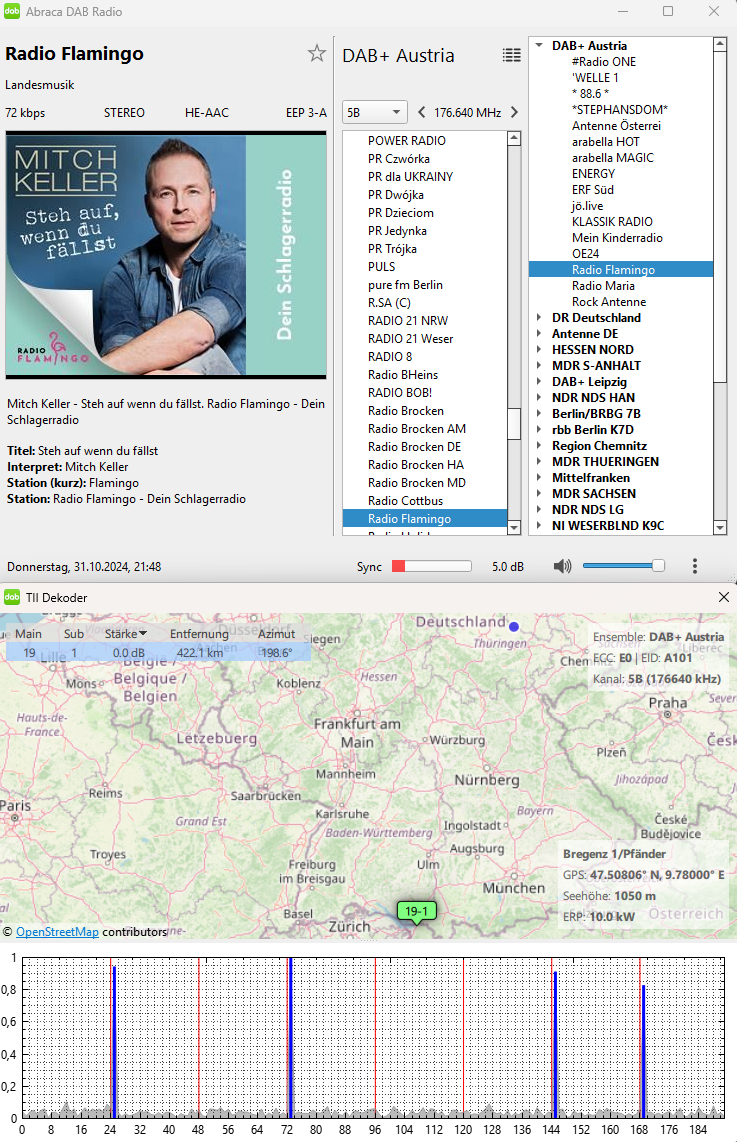Viewport: 737px width, 1142px height.
Task: Expand the Berlin/BRBG 7B ensemble
Action: [539, 414]
